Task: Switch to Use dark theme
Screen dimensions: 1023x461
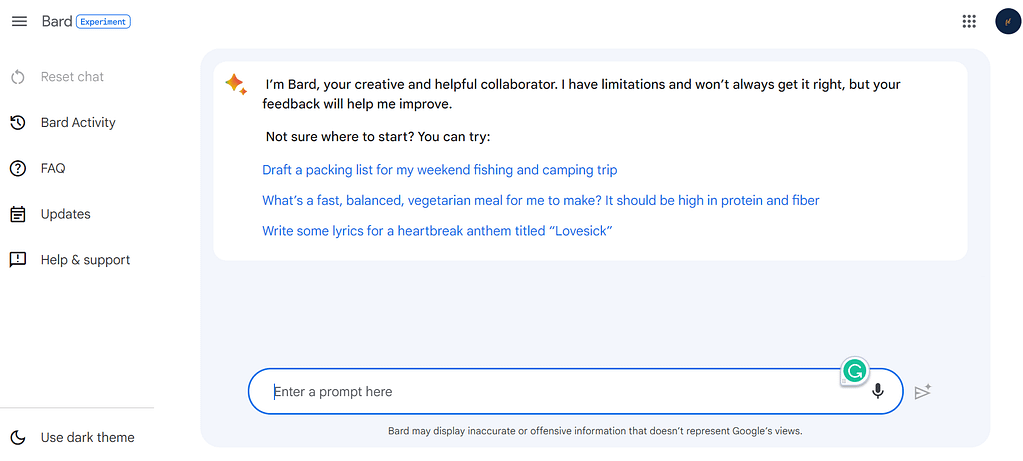Action: coord(87,438)
